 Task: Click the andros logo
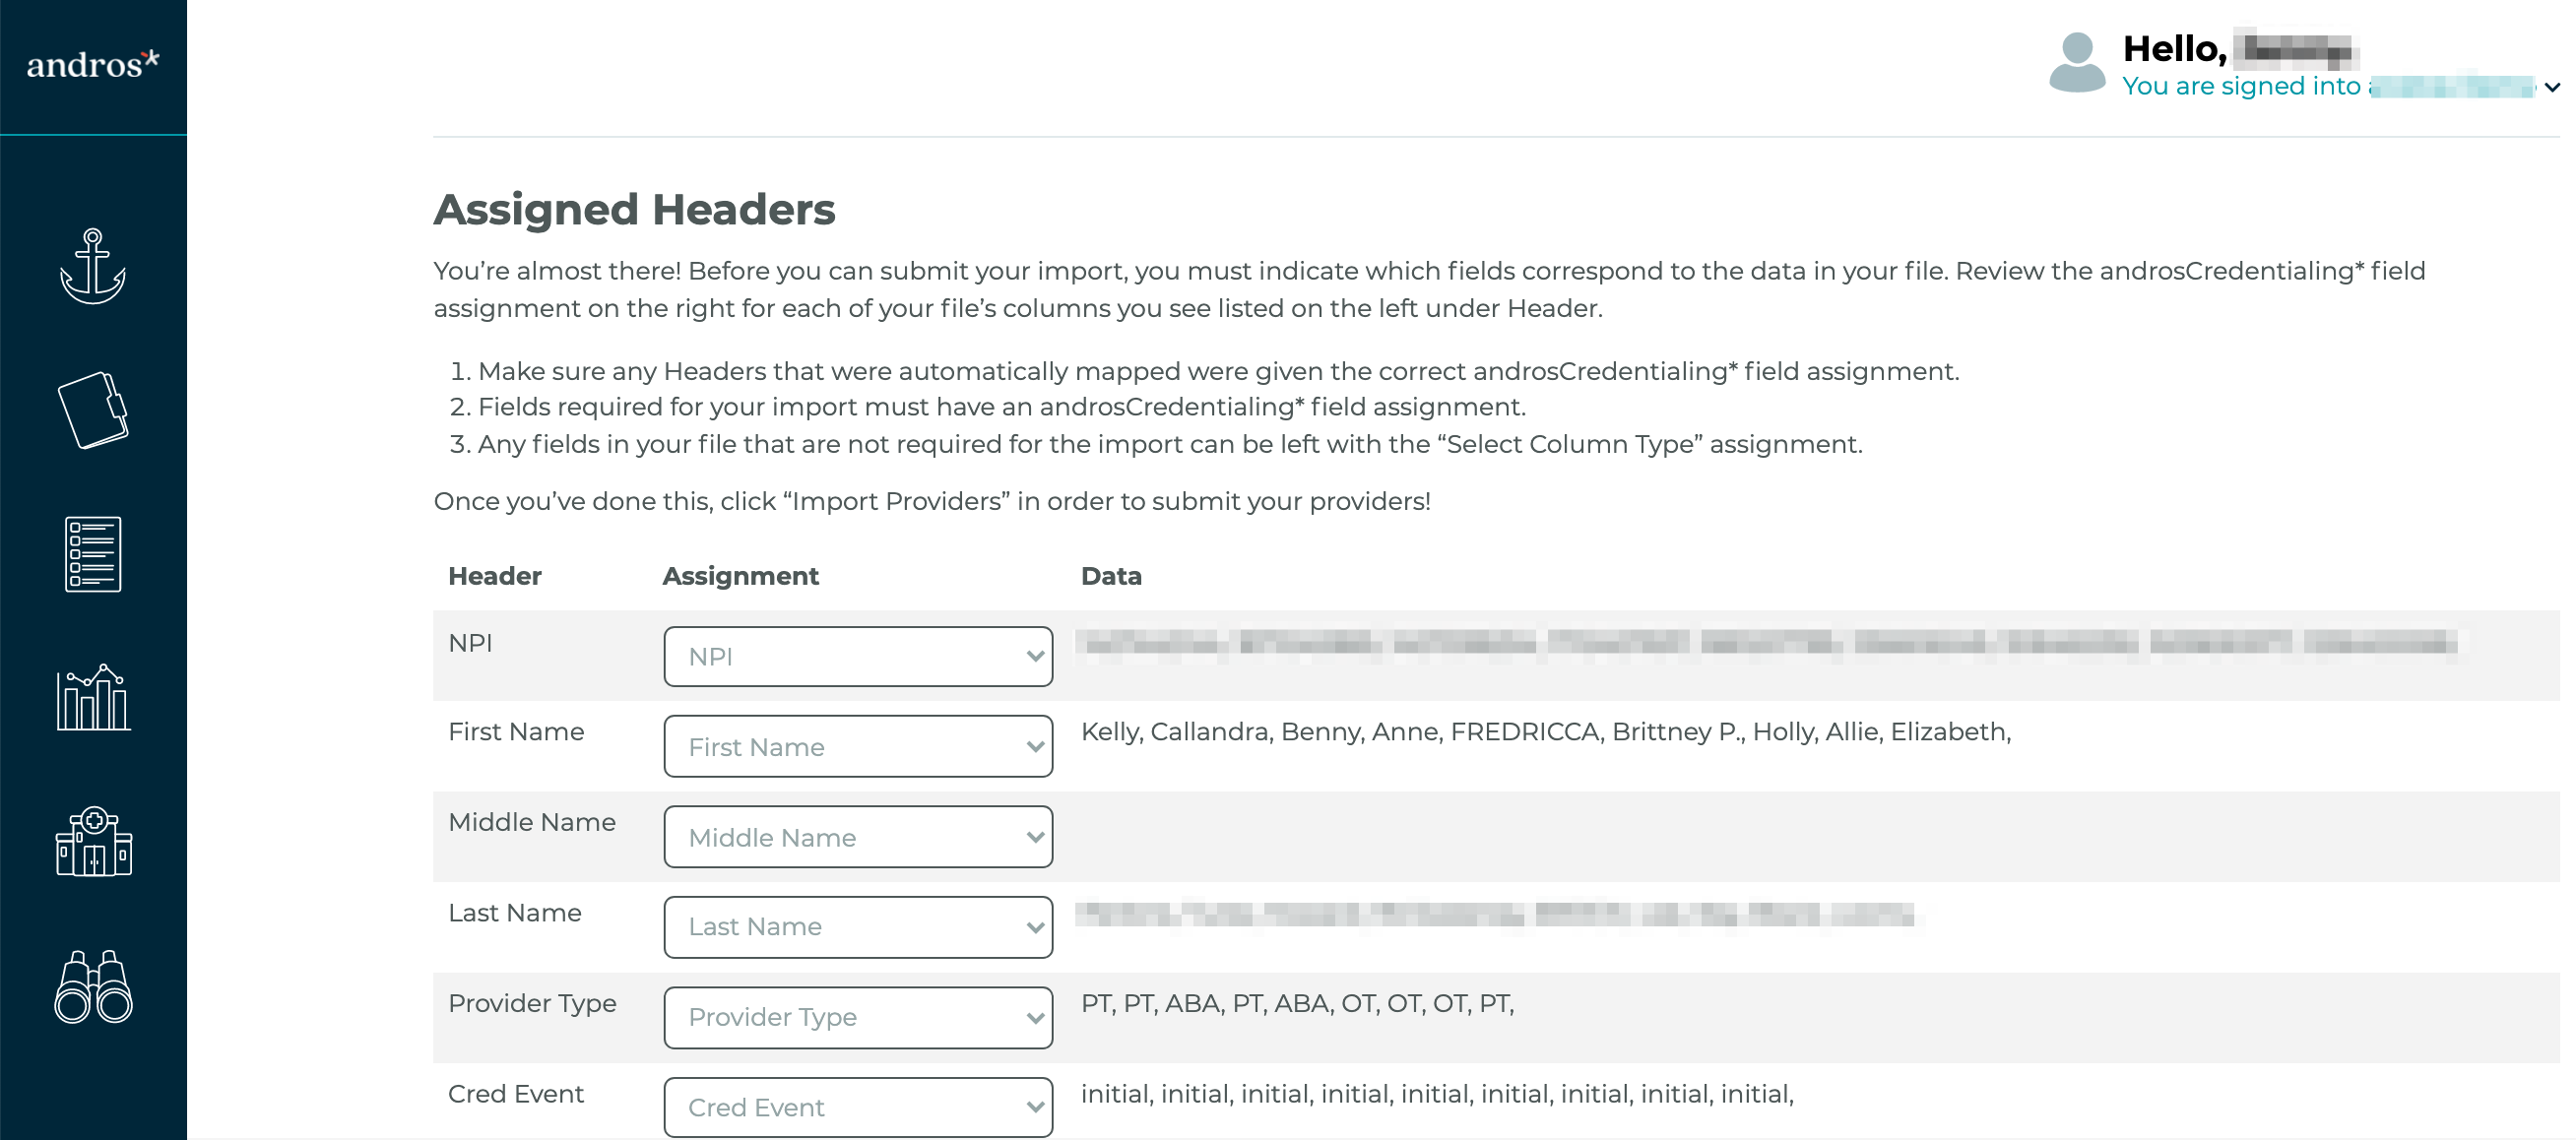tap(93, 64)
